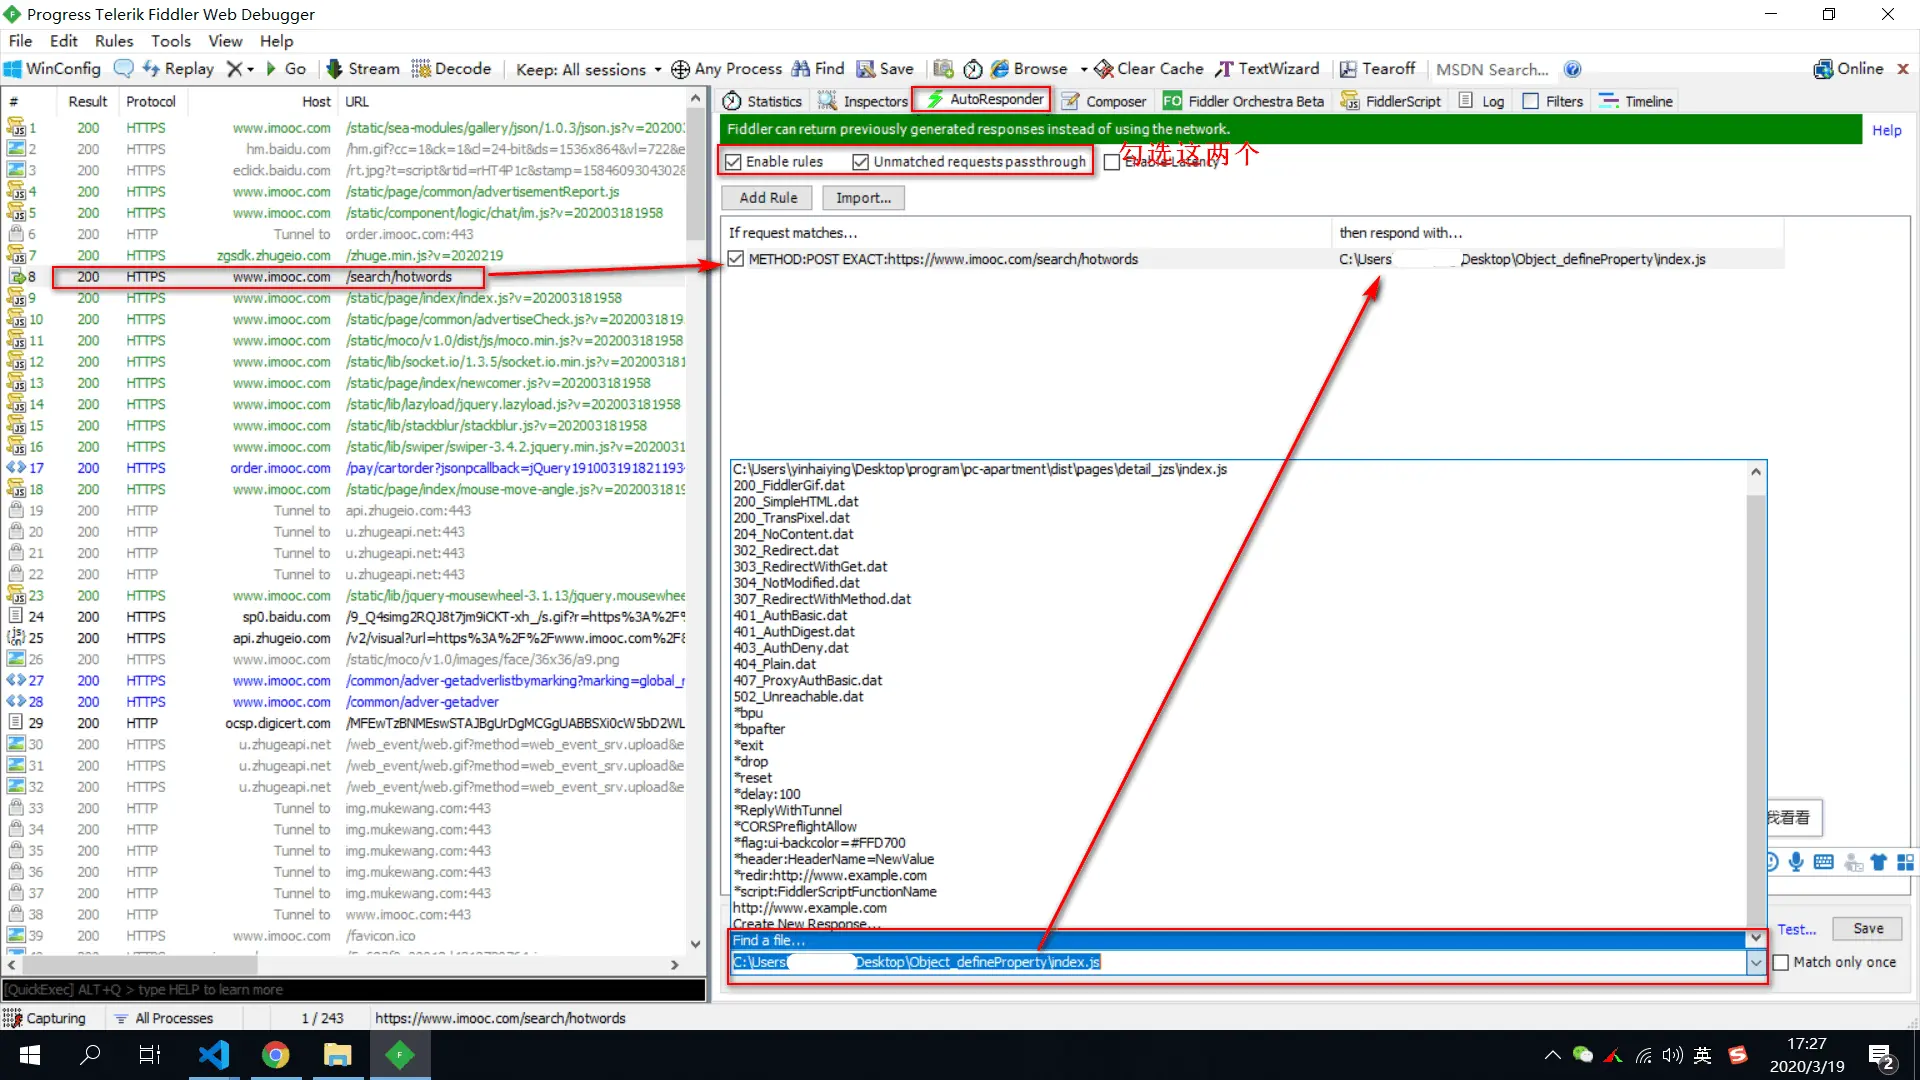Image resolution: width=1920 pixels, height=1080 pixels.
Task: Click the Replay sessions icon
Action: click(152, 69)
